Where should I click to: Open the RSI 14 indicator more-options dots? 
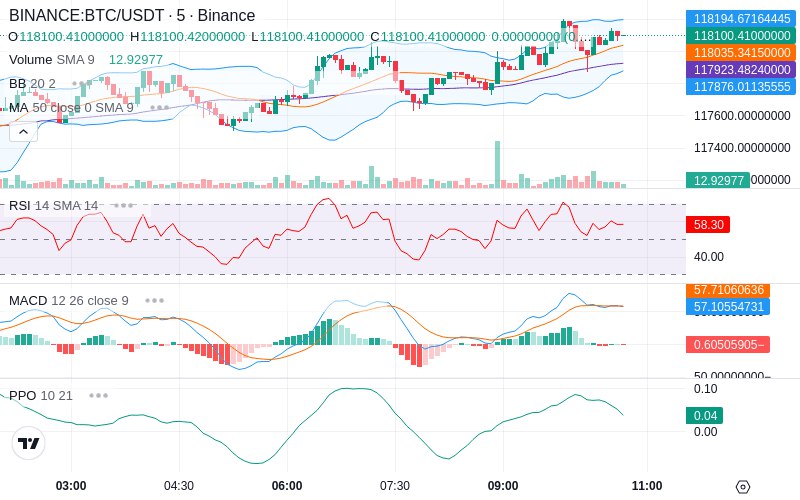click(123, 206)
